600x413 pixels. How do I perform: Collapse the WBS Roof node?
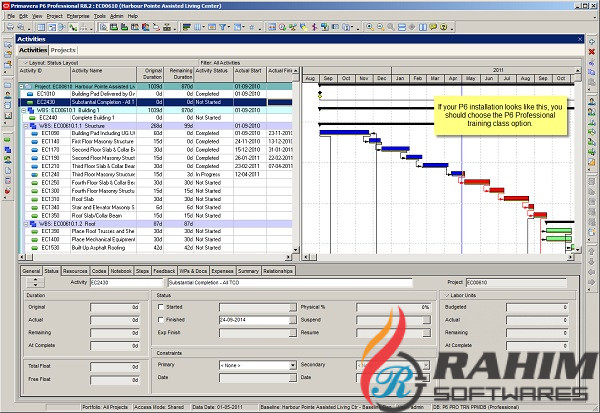(x=26, y=224)
